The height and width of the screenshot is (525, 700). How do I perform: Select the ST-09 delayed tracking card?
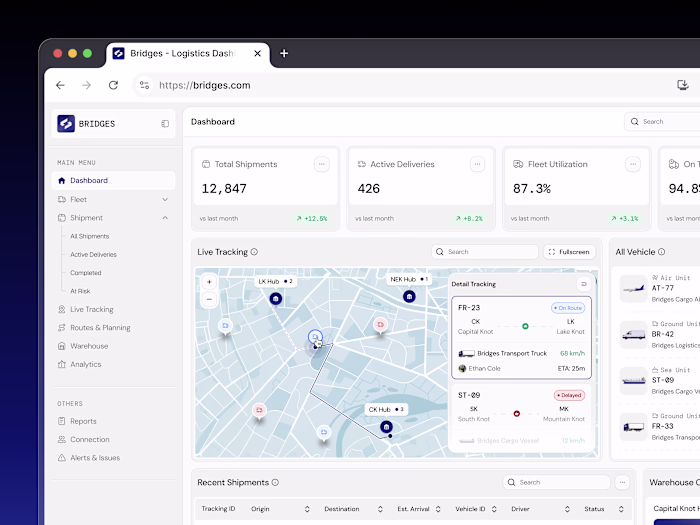pos(521,418)
